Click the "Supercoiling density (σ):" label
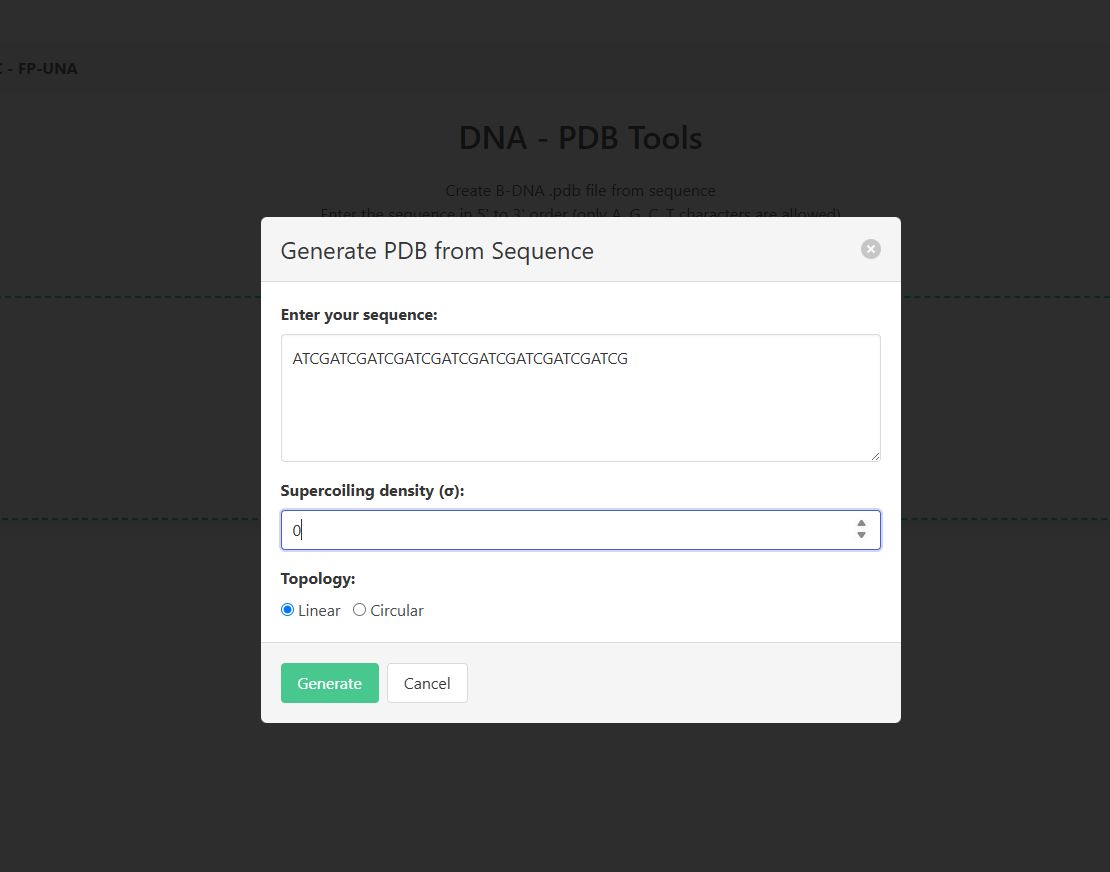Image resolution: width=1110 pixels, height=872 pixels. pos(372,491)
